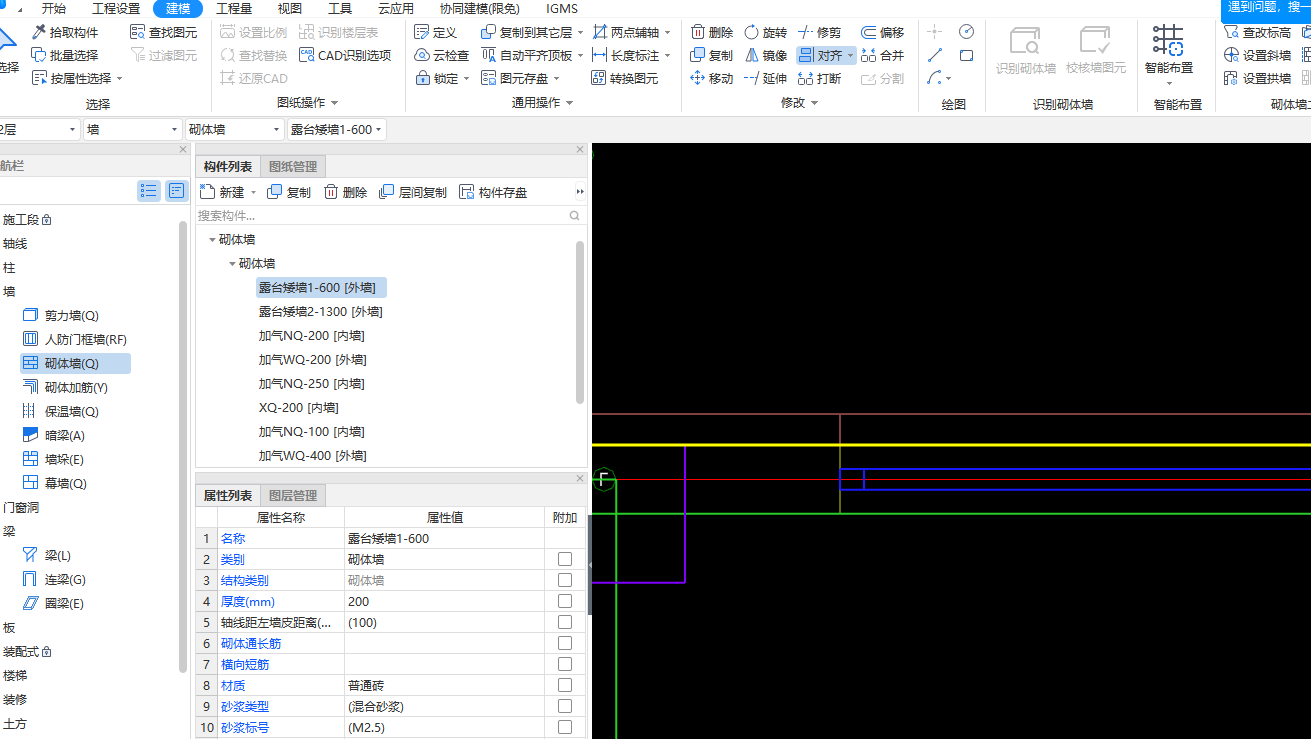Expand the 对齐 align dropdown
Viewport: 1311px width, 739px height.
coord(850,55)
